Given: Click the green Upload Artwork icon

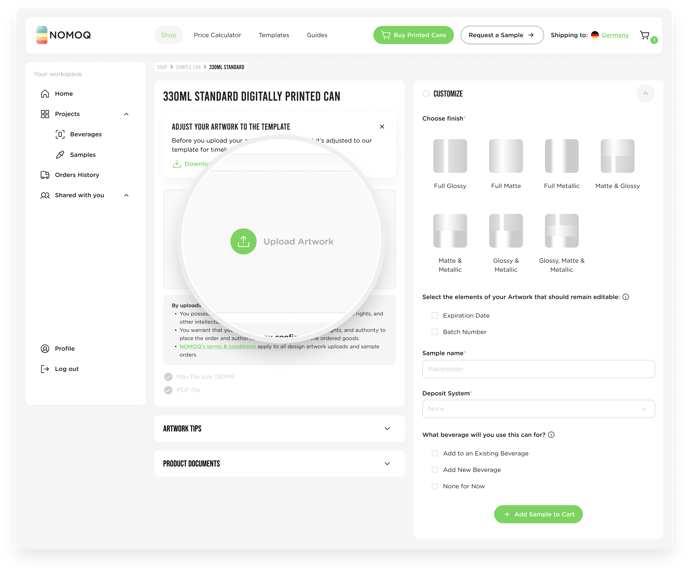Looking at the screenshot, I should 243,241.
